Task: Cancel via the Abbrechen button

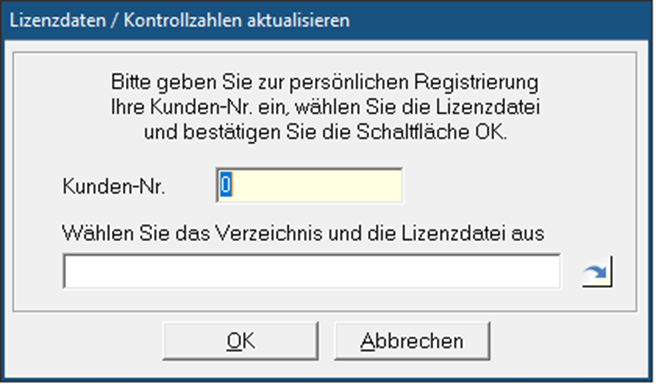Action: [412, 341]
